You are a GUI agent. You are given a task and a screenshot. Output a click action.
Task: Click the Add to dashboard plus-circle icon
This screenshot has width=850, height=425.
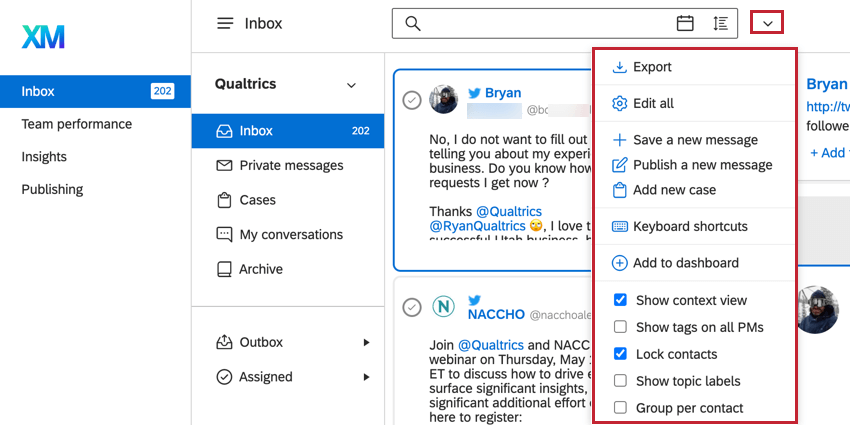619,263
